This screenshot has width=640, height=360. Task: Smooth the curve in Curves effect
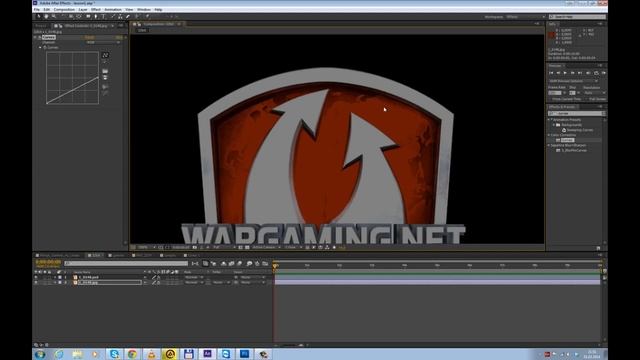click(x=105, y=87)
